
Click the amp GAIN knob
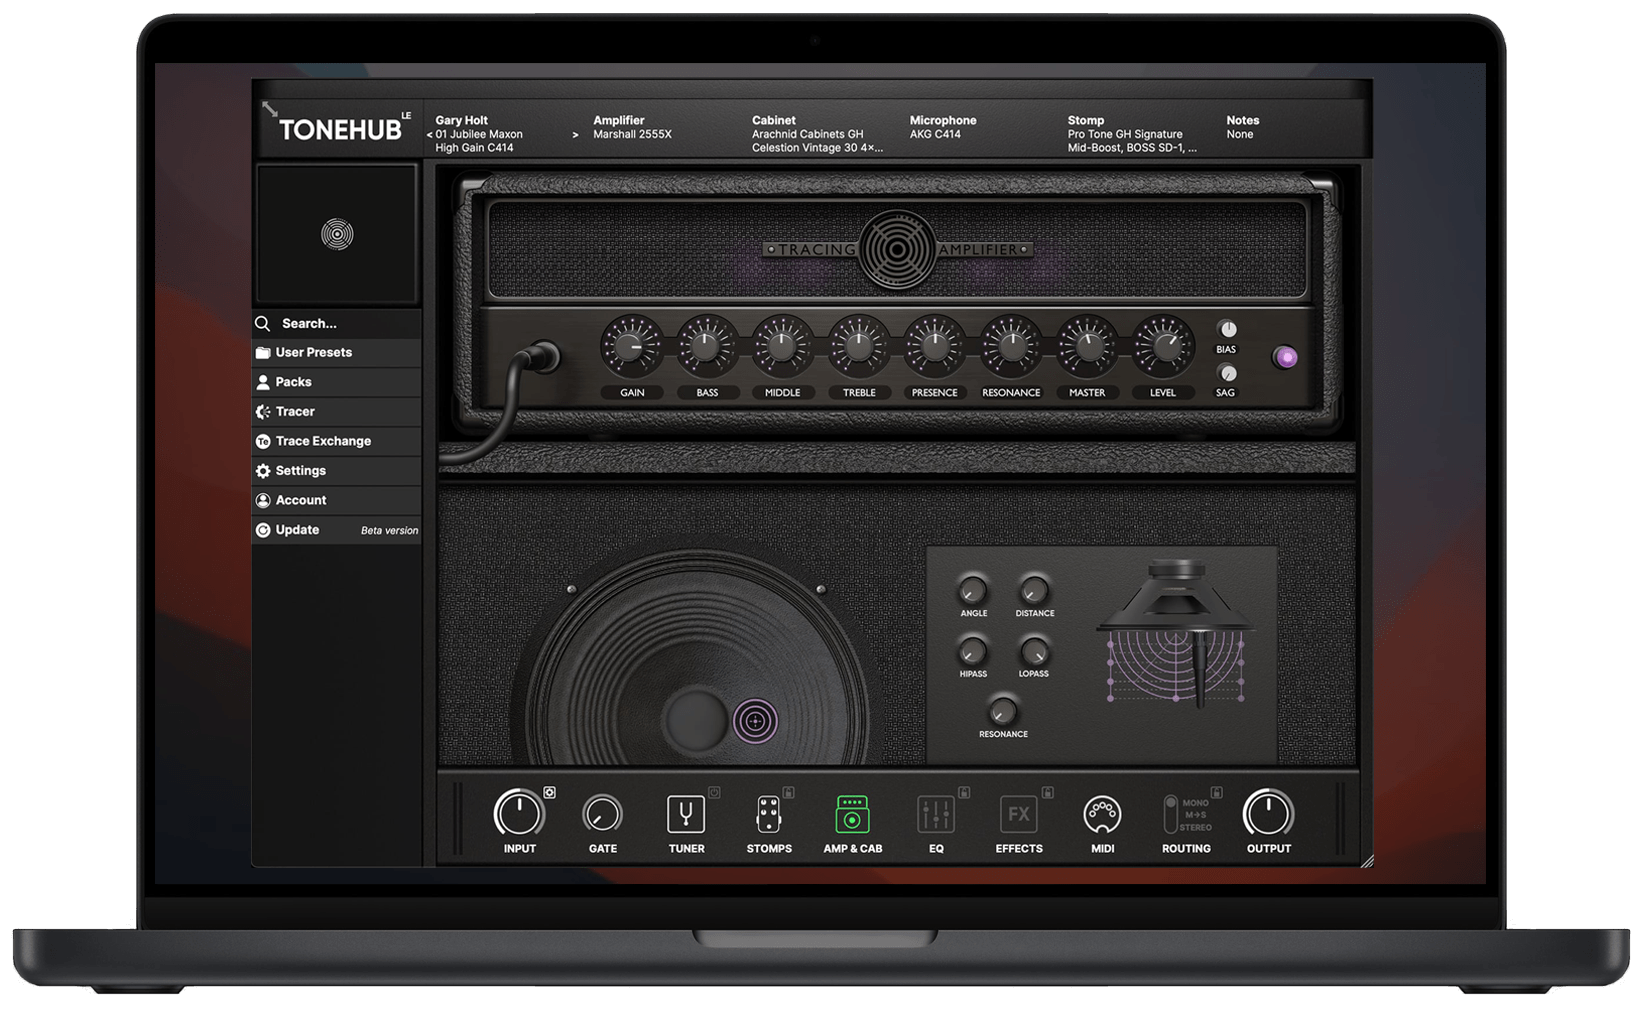631,347
